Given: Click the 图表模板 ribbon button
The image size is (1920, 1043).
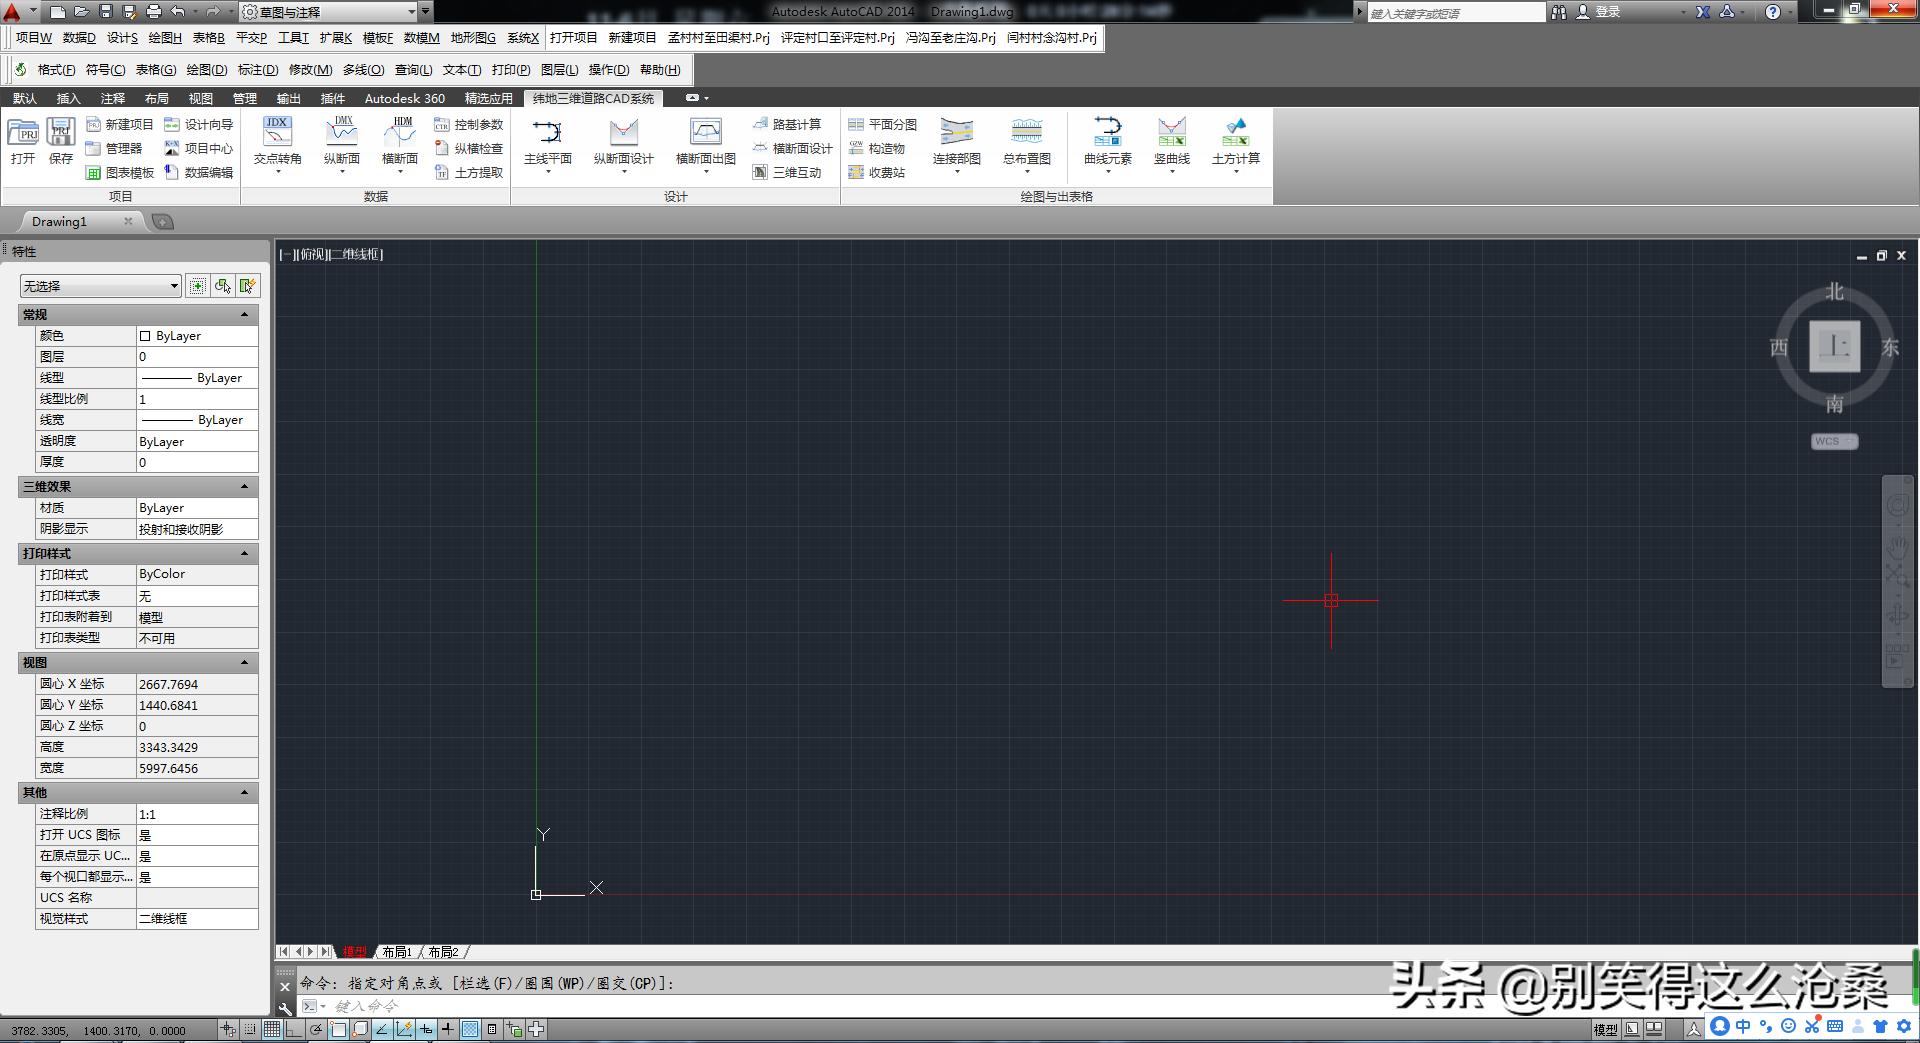Looking at the screenshot, I should pos(120,172).
